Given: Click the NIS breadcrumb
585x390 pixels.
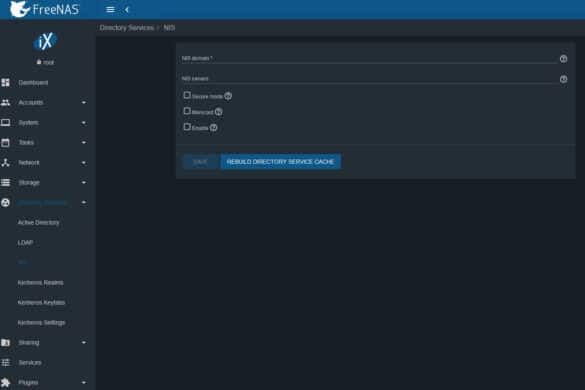Looking at the screenshot, I should [x=169, y=28].
